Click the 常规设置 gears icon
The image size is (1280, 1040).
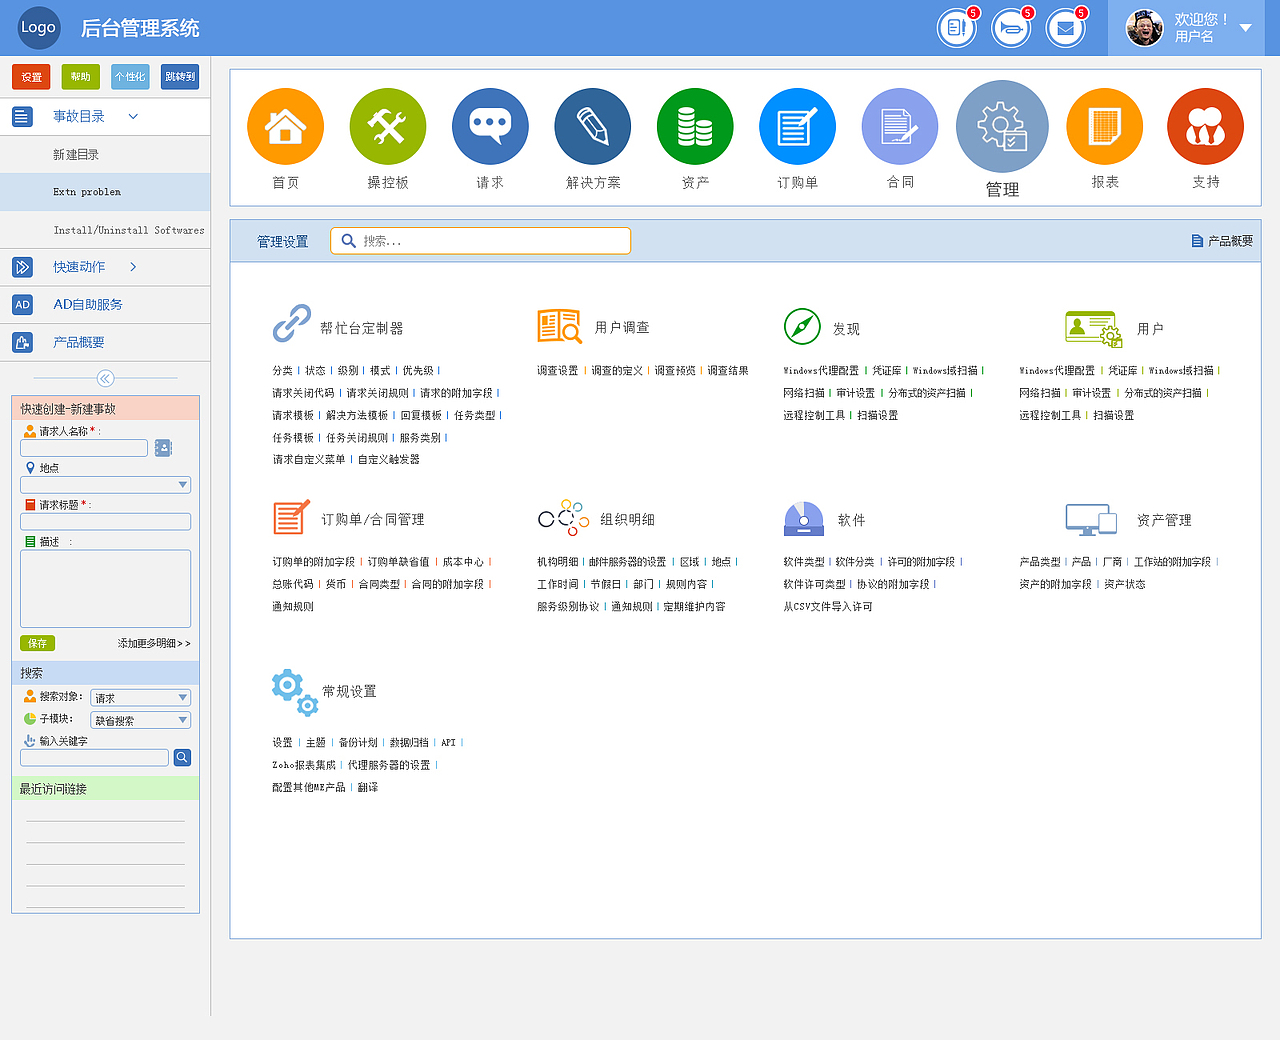pos(295,693)
